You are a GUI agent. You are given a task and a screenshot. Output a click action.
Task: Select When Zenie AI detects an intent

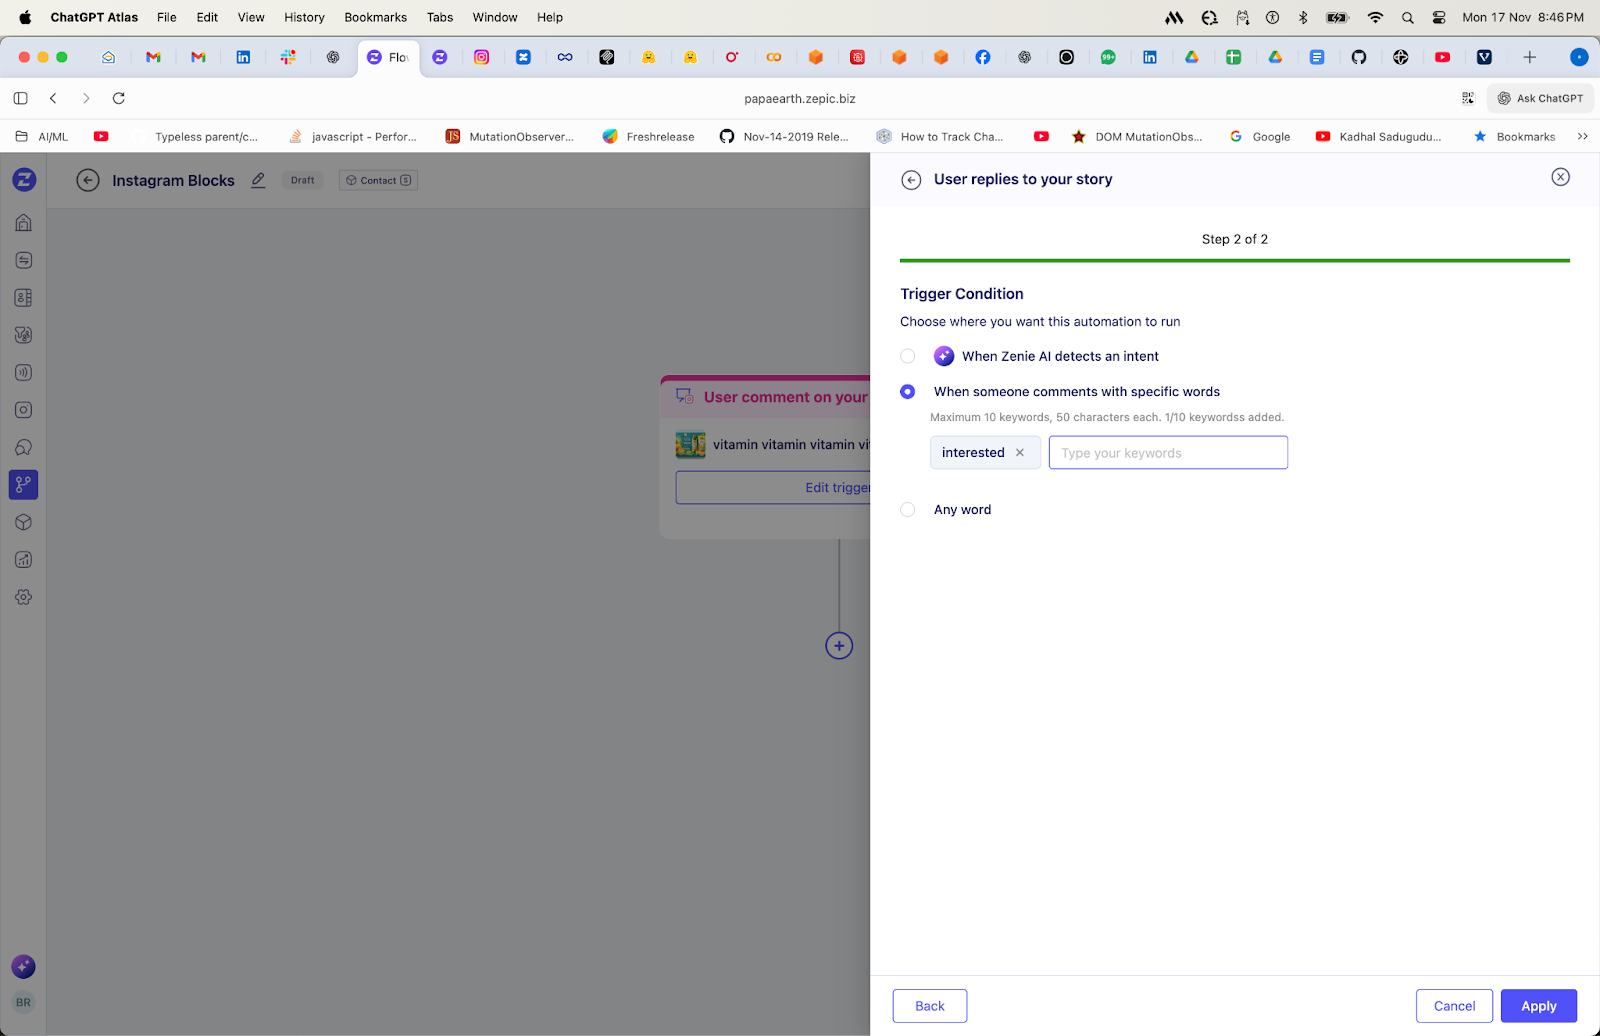(x=908, y=356)
